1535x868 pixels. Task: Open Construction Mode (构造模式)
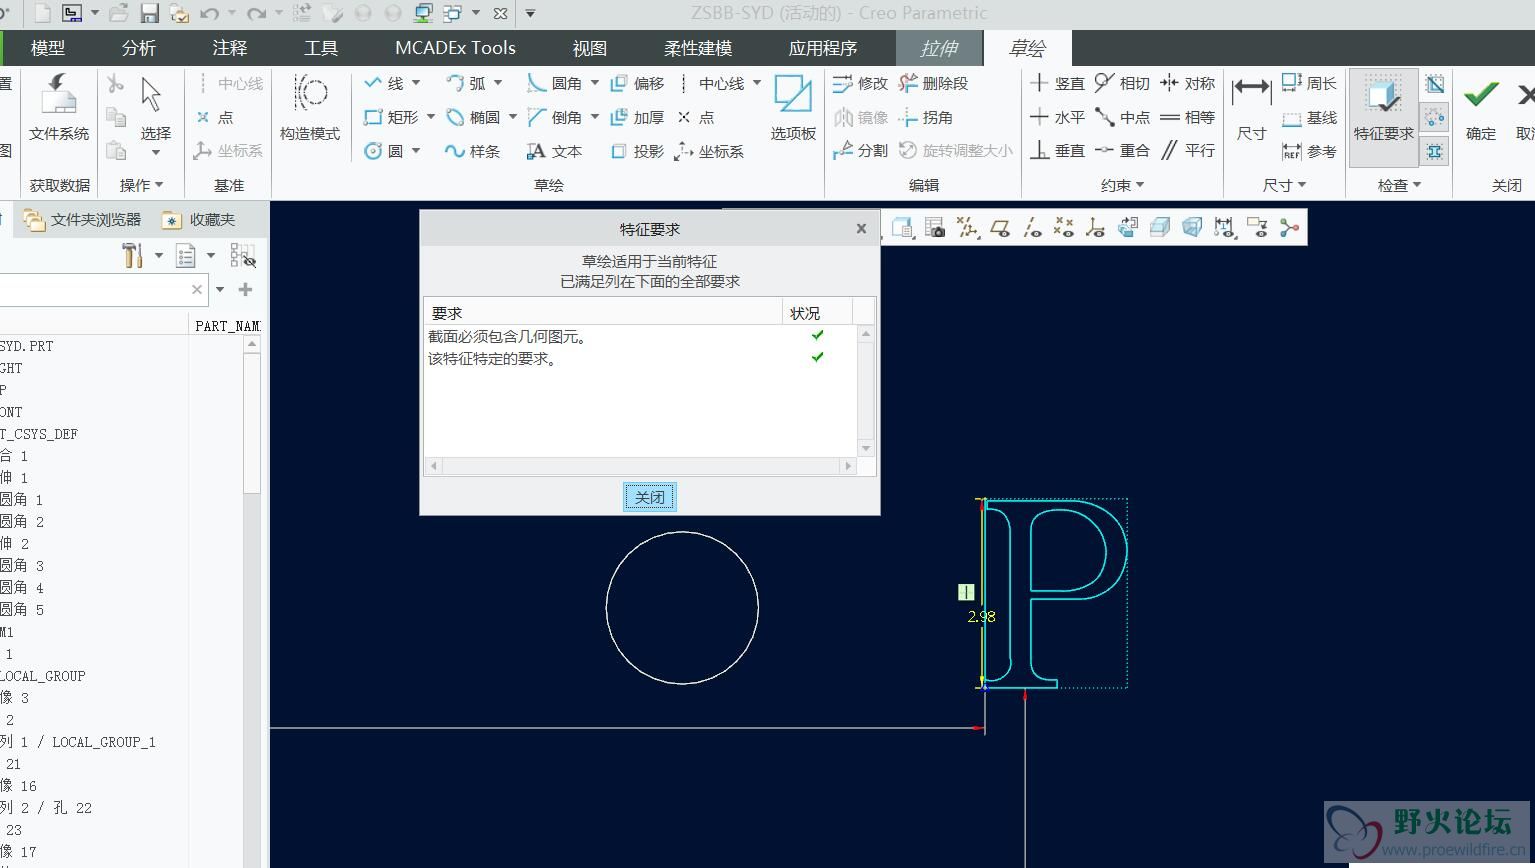310,107
